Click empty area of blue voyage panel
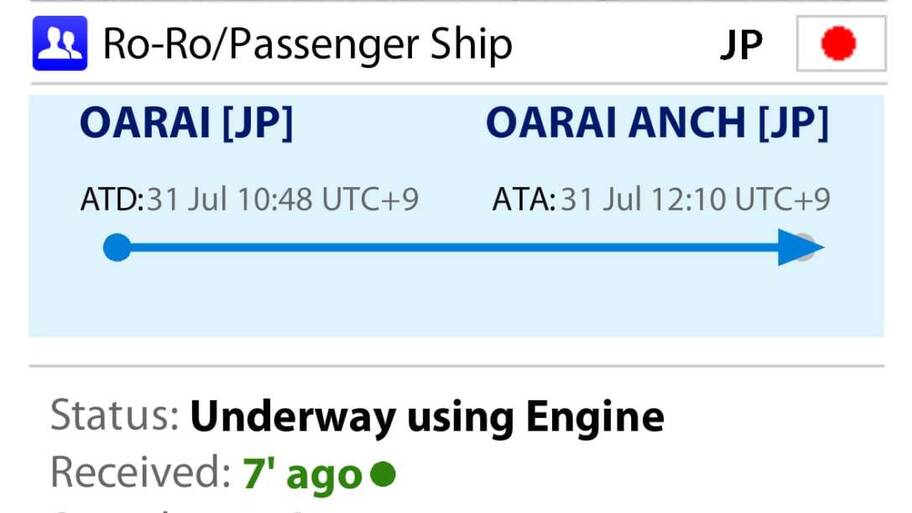The image size is (912, 513). tap(454, 302)
